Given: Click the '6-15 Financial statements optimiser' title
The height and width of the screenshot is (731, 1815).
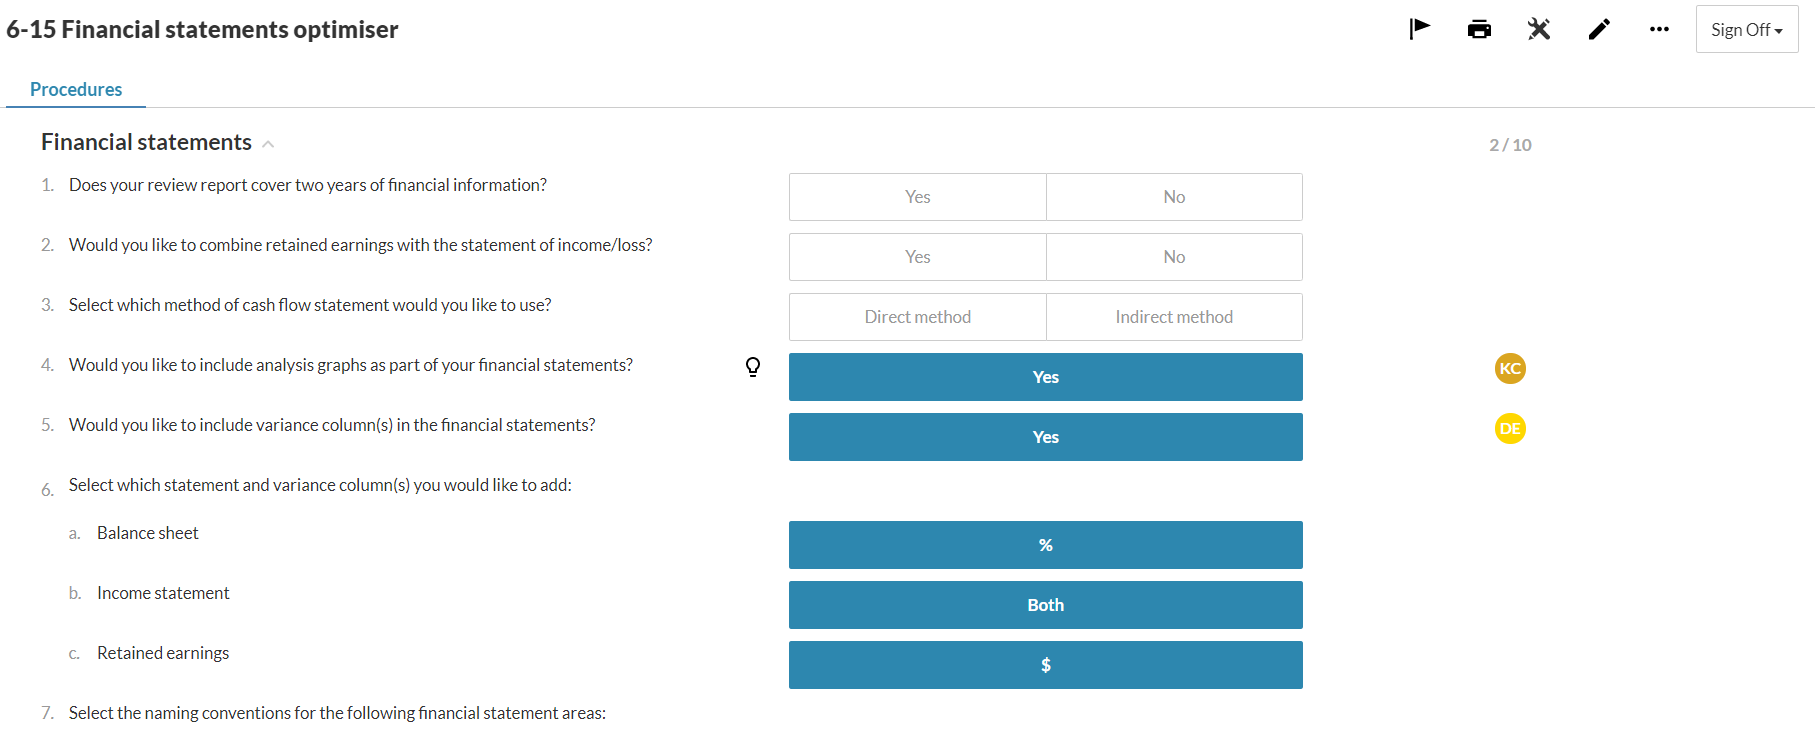Looking at the screenshot, I should coord(202,29).
